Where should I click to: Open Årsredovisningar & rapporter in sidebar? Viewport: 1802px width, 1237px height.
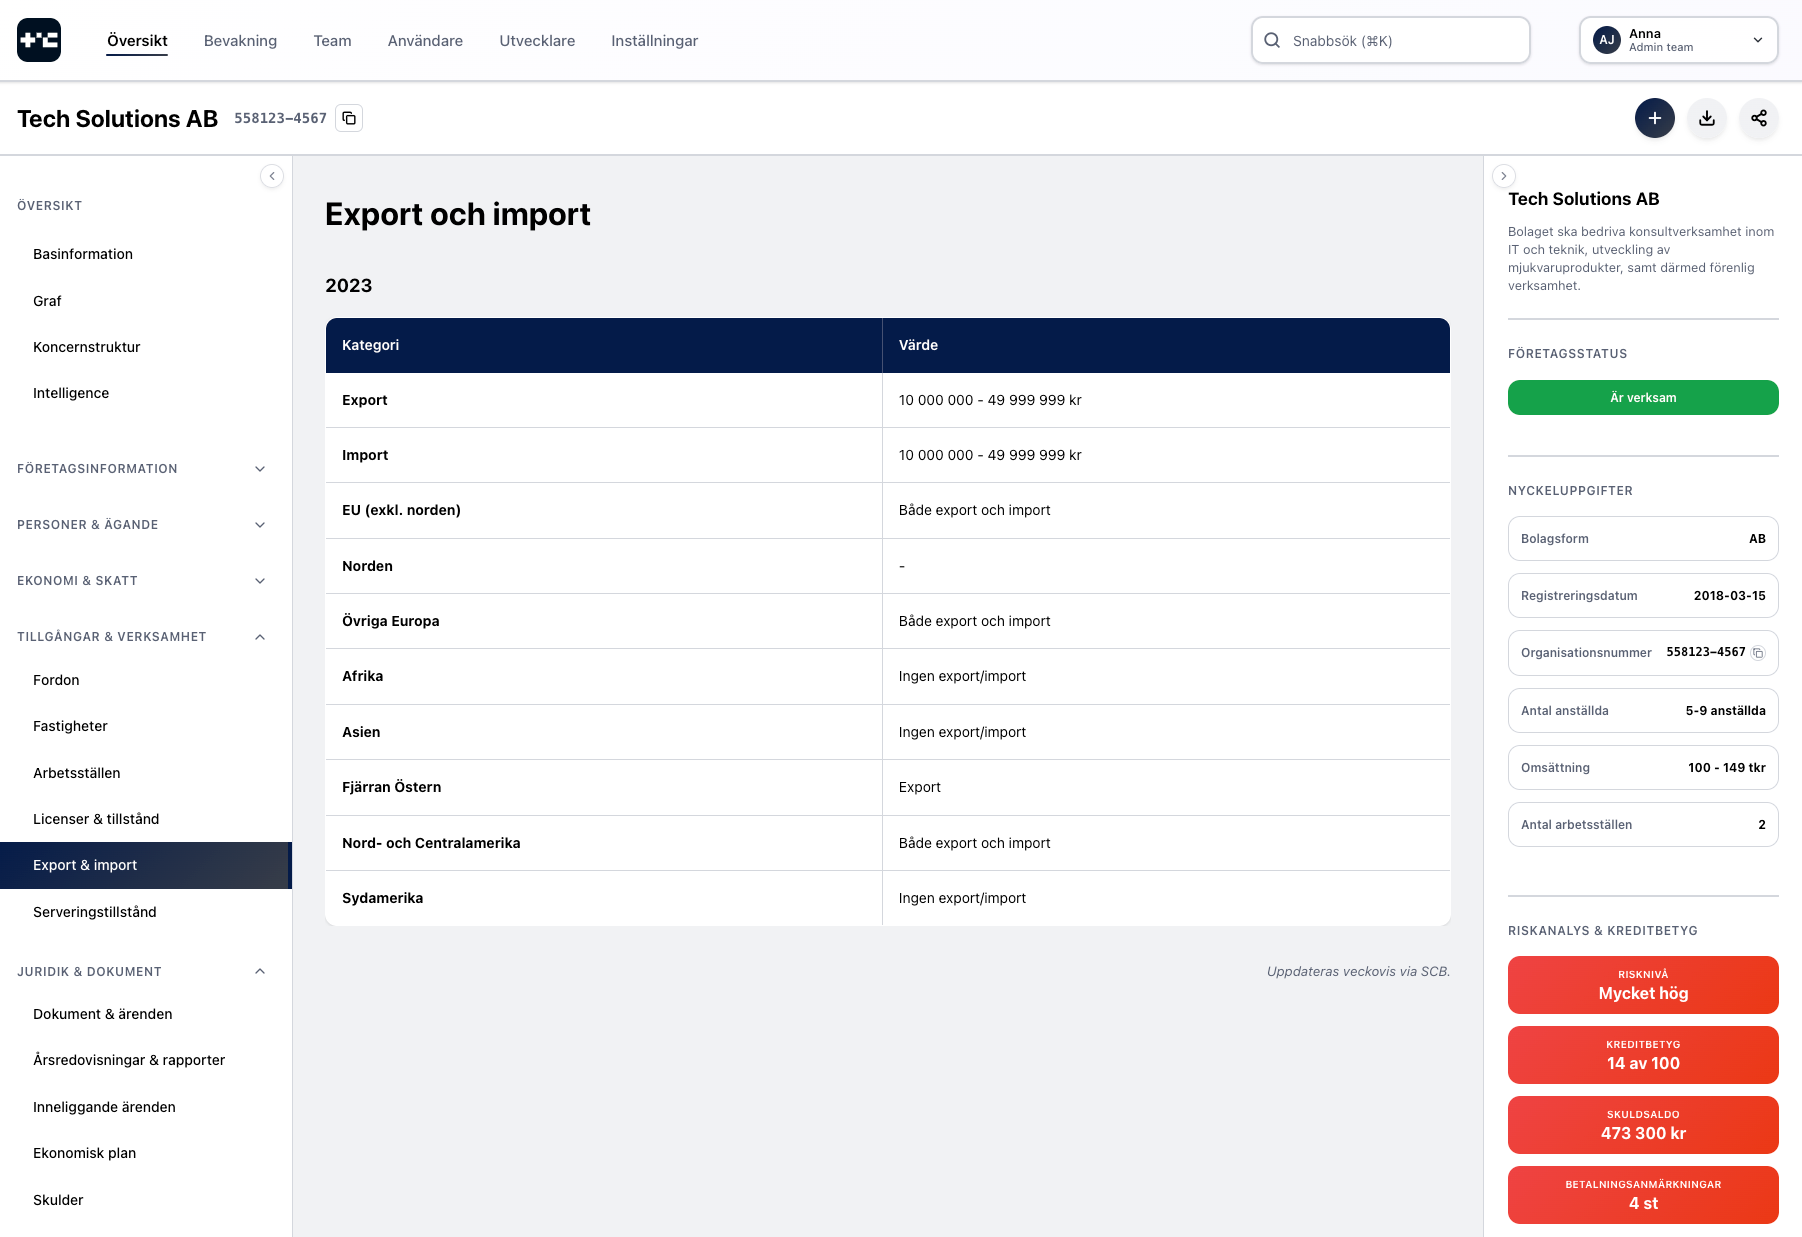click(129, 1060)
